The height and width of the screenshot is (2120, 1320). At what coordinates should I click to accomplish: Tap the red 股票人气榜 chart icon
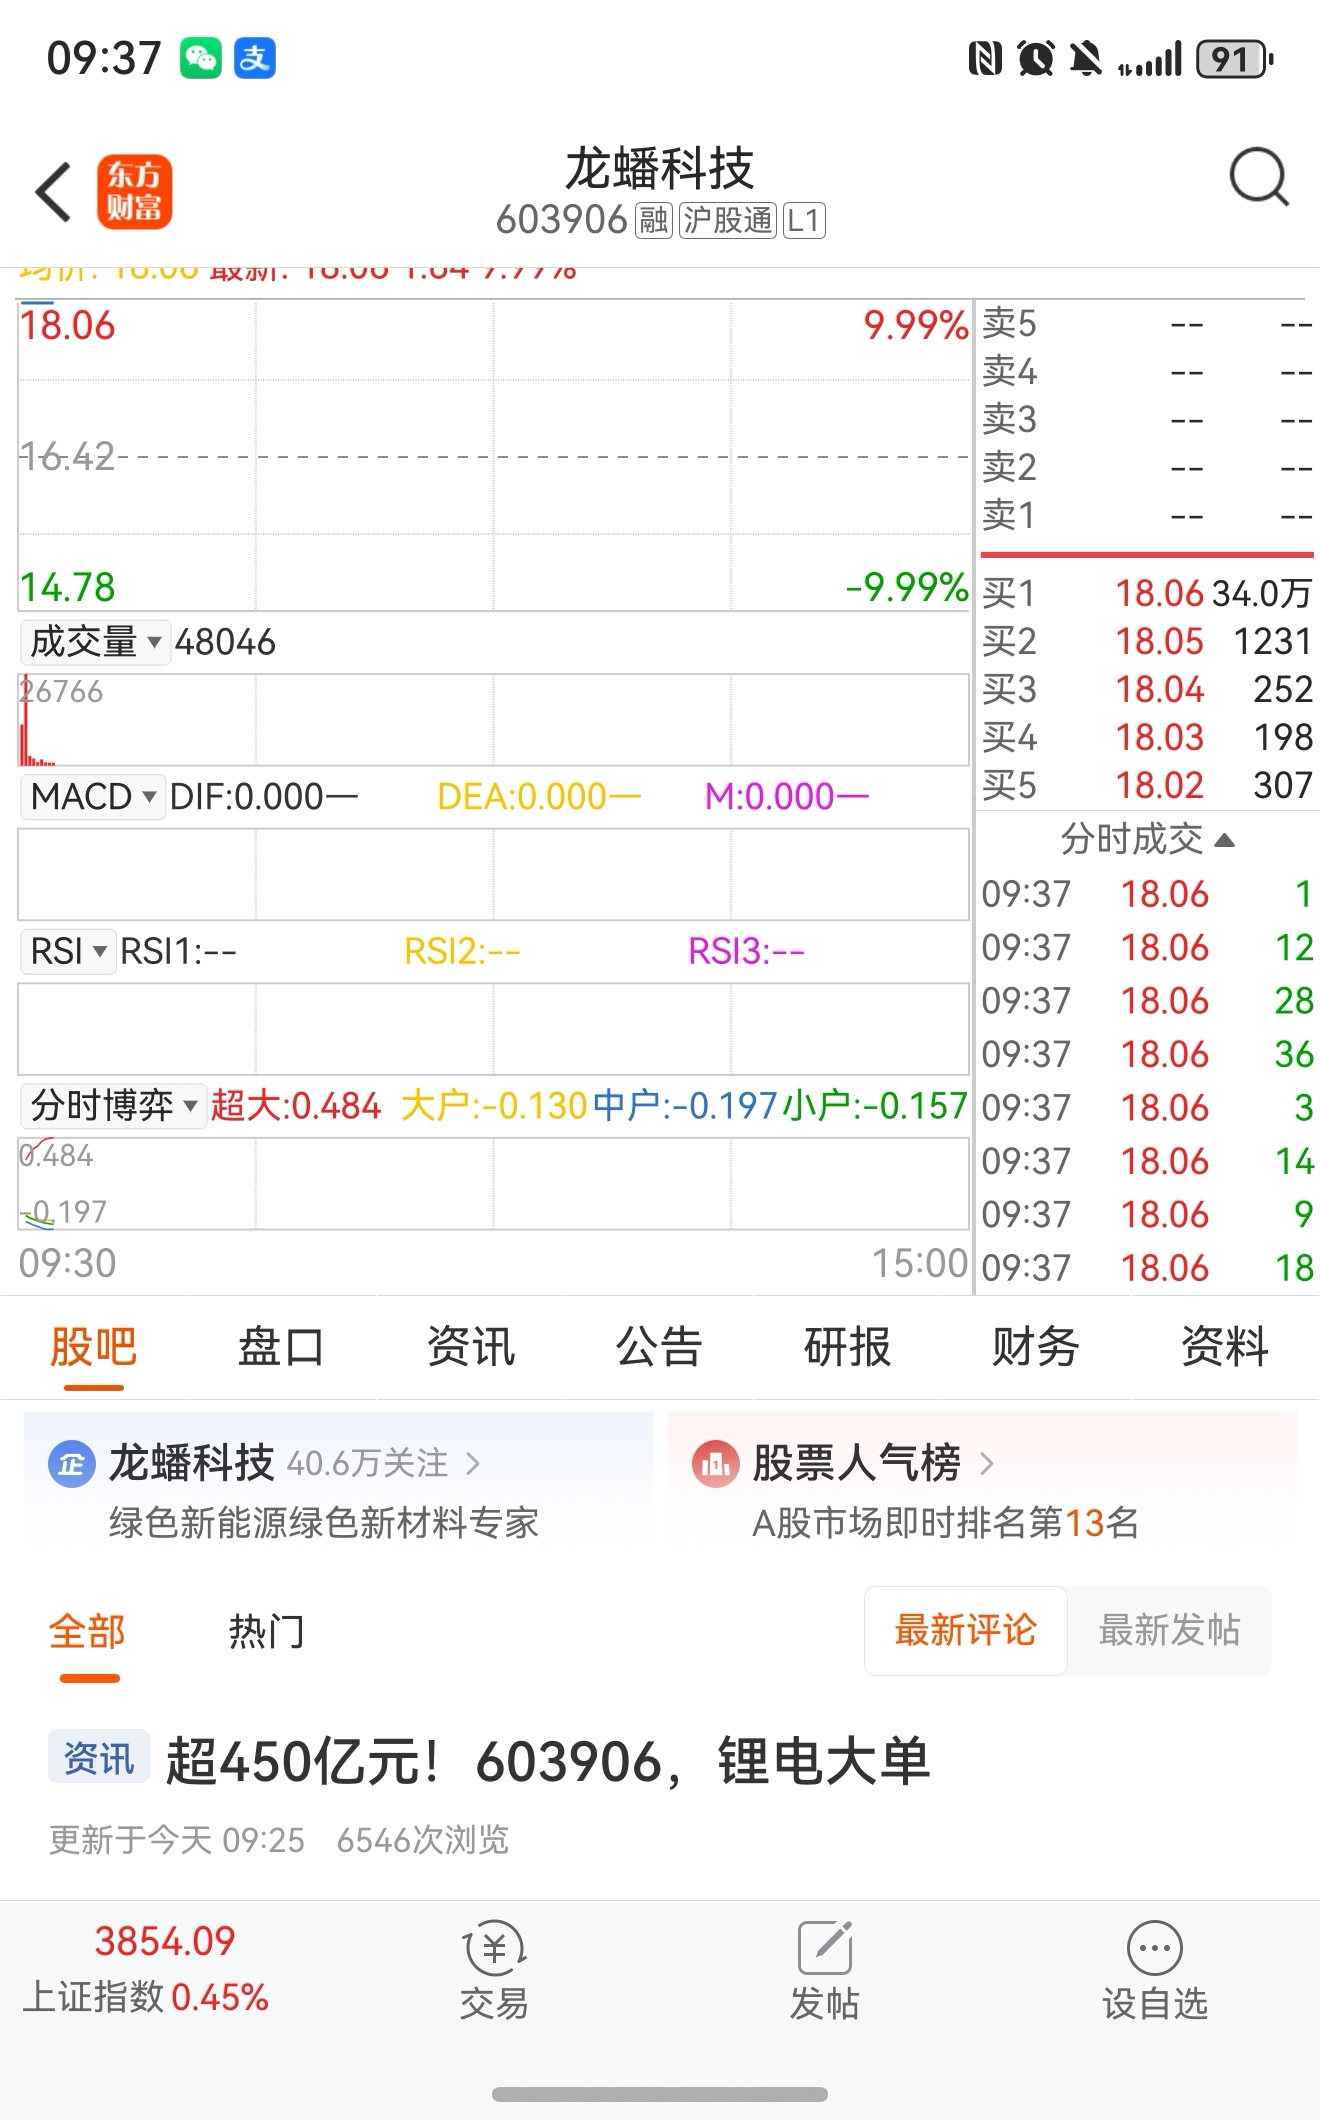[715, 1465]
